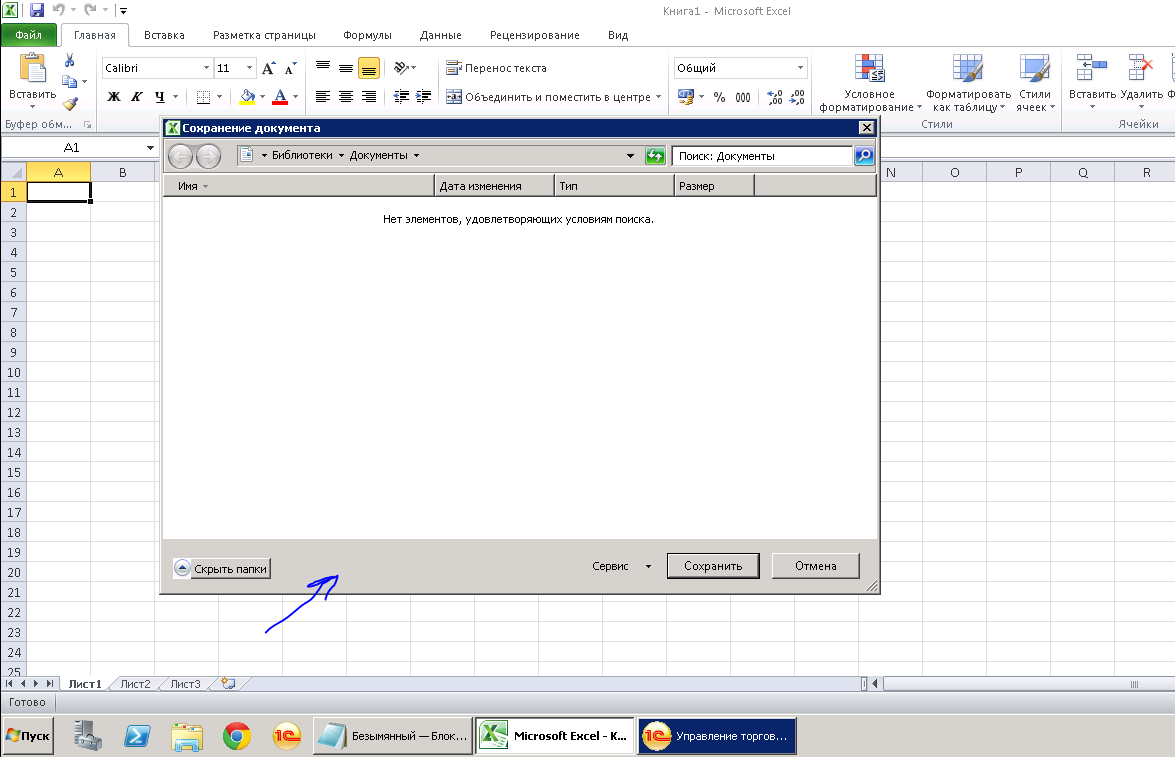
Task: Open font size 11 dropdown
Action: [250, 68]
